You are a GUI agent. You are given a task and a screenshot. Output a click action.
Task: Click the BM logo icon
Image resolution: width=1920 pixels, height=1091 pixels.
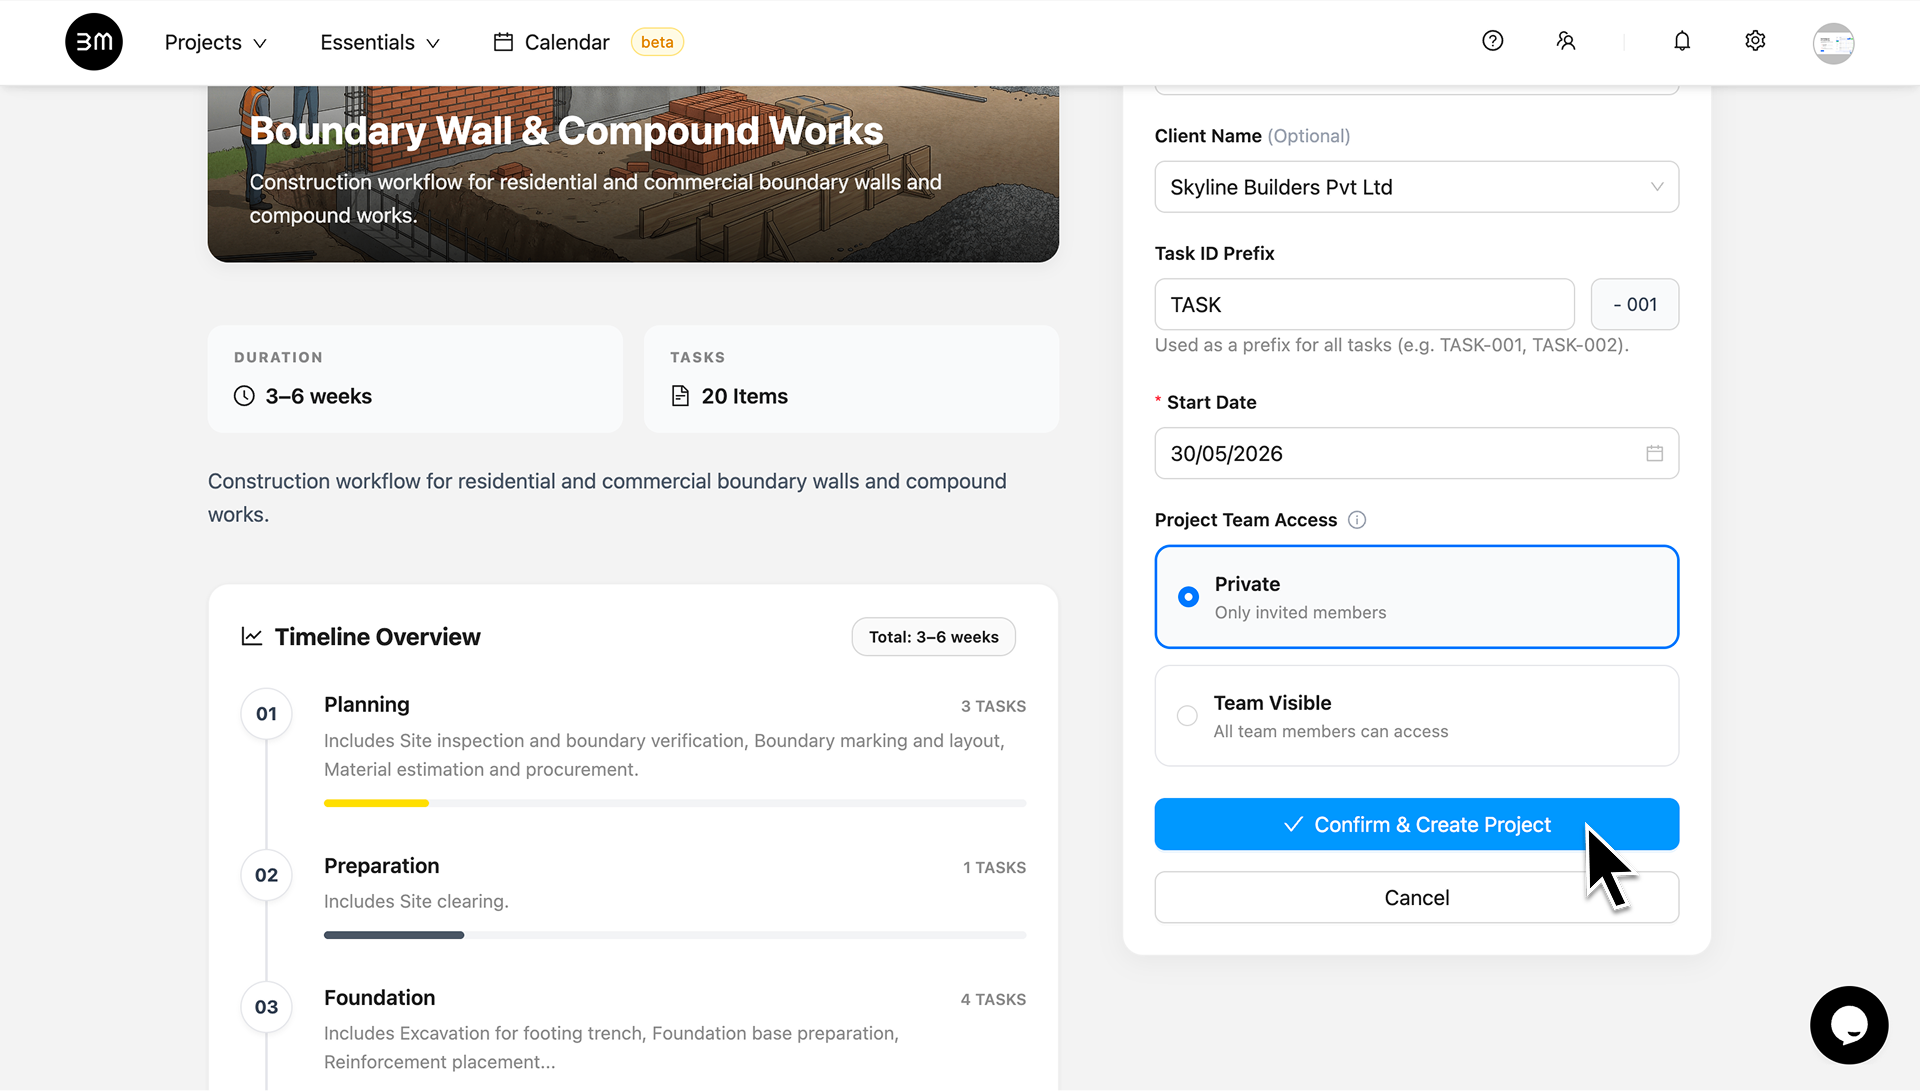pyautogui.click(x=94, y=42)
